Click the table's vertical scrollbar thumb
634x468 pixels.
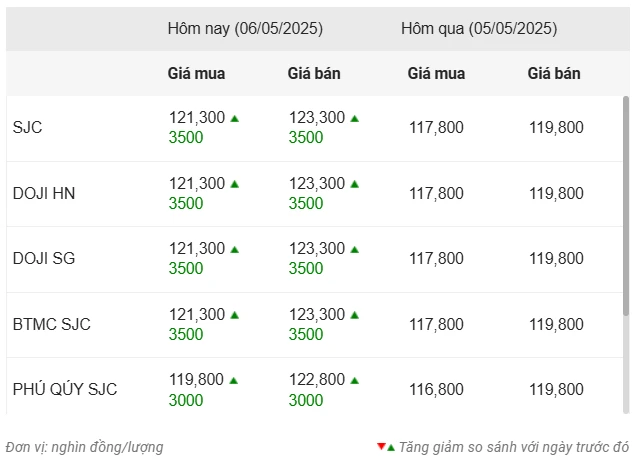tap(626, 206)
